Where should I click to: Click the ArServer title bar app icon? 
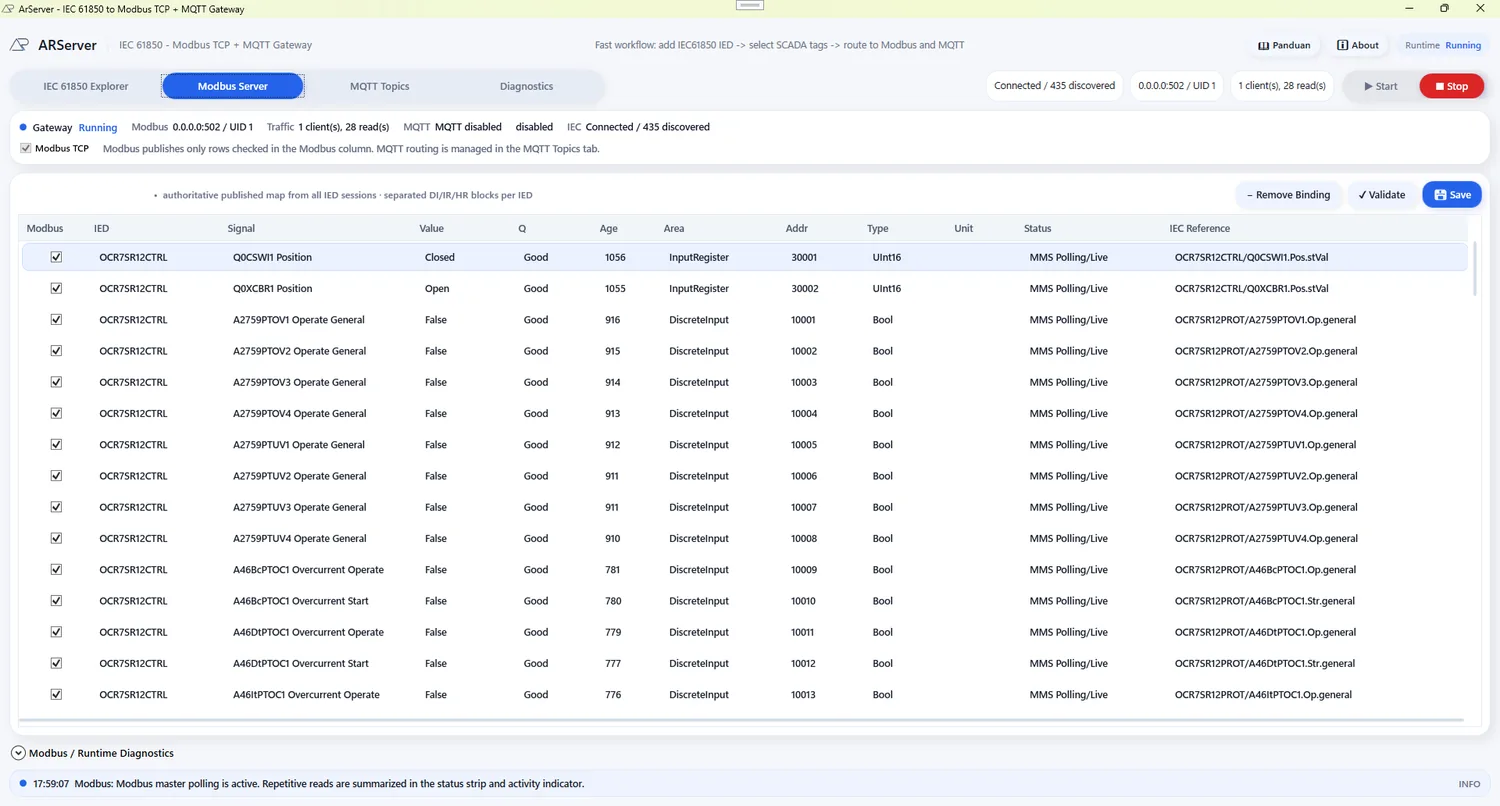pos(9,9)
